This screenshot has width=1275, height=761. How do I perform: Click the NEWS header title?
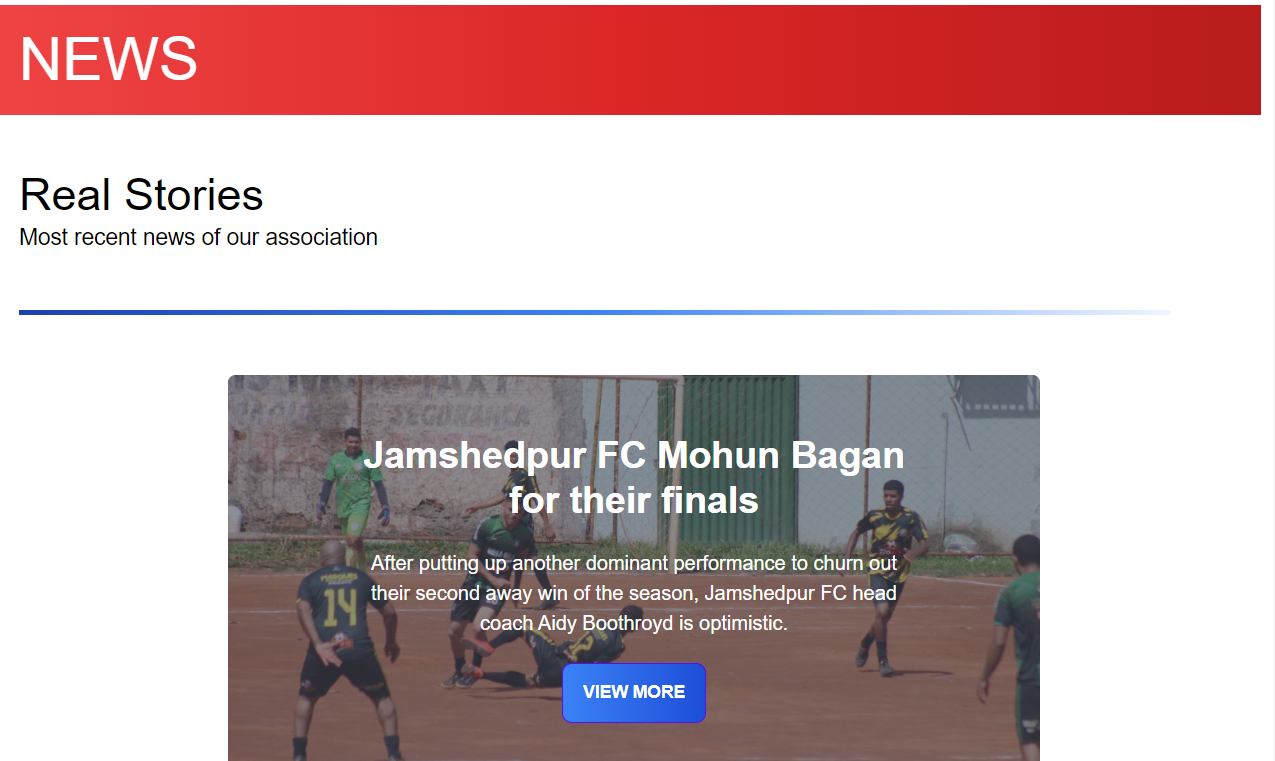tap(109, 58)
